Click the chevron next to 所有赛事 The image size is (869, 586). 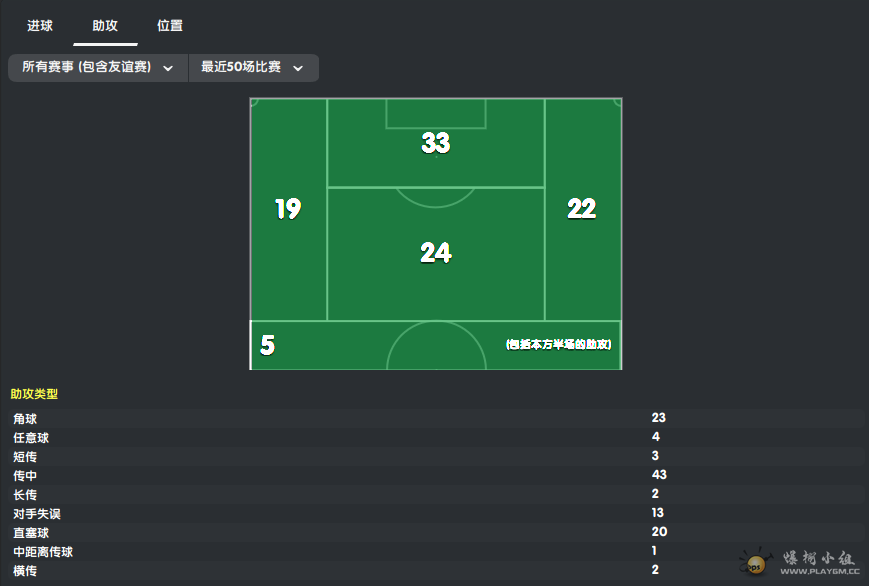coord(168,68)
